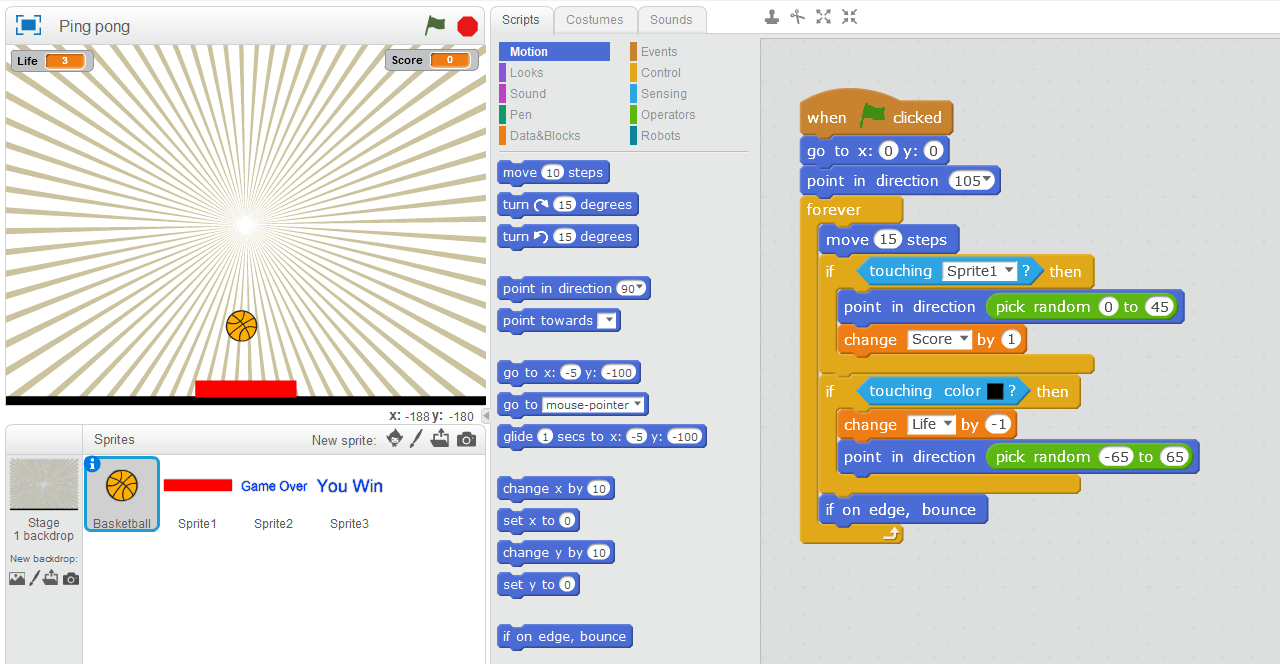Switch to the Costumes tab
This screenshot has width=1280, height=664.
[595, 19]
